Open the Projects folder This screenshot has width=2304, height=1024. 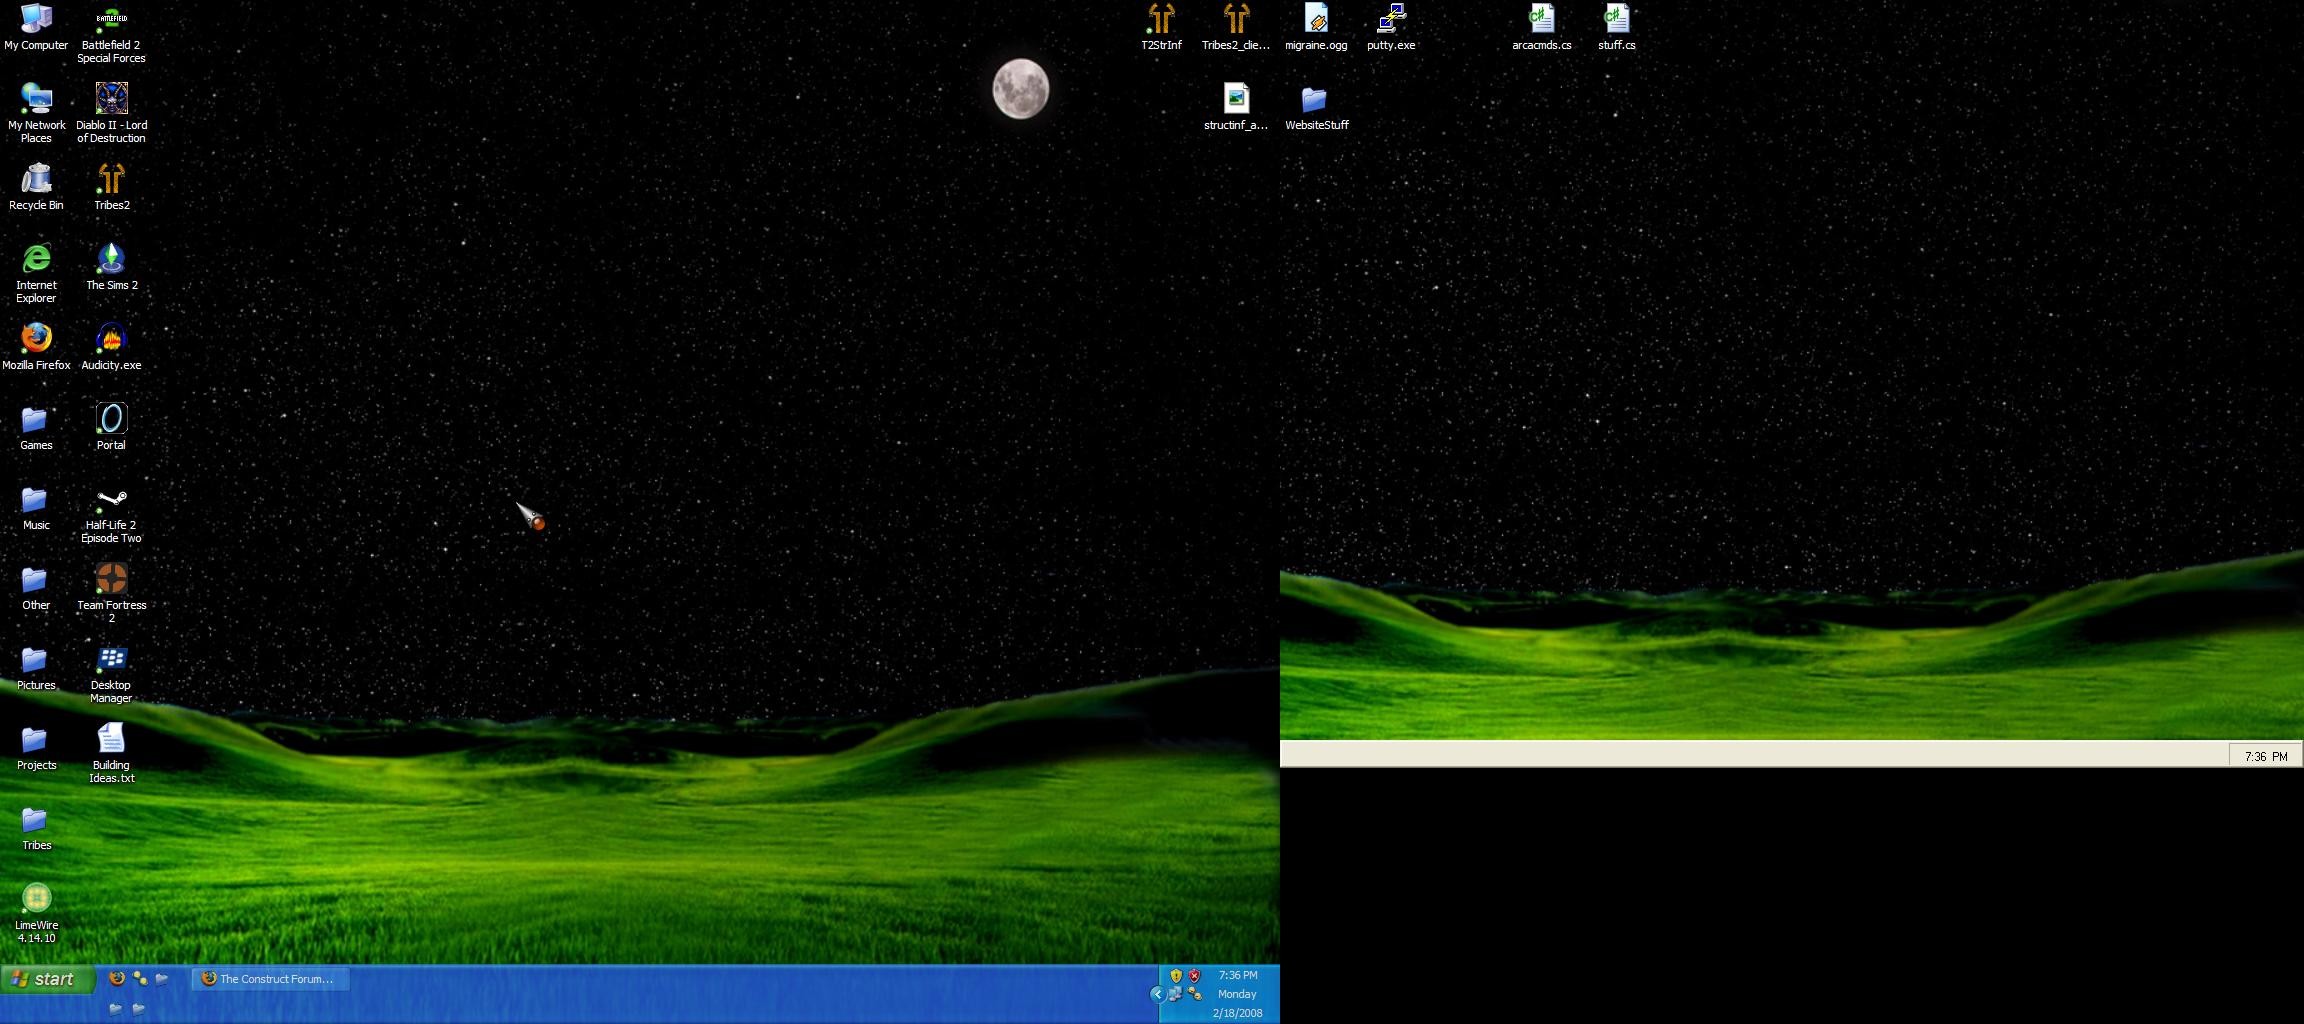coord(36,747)
